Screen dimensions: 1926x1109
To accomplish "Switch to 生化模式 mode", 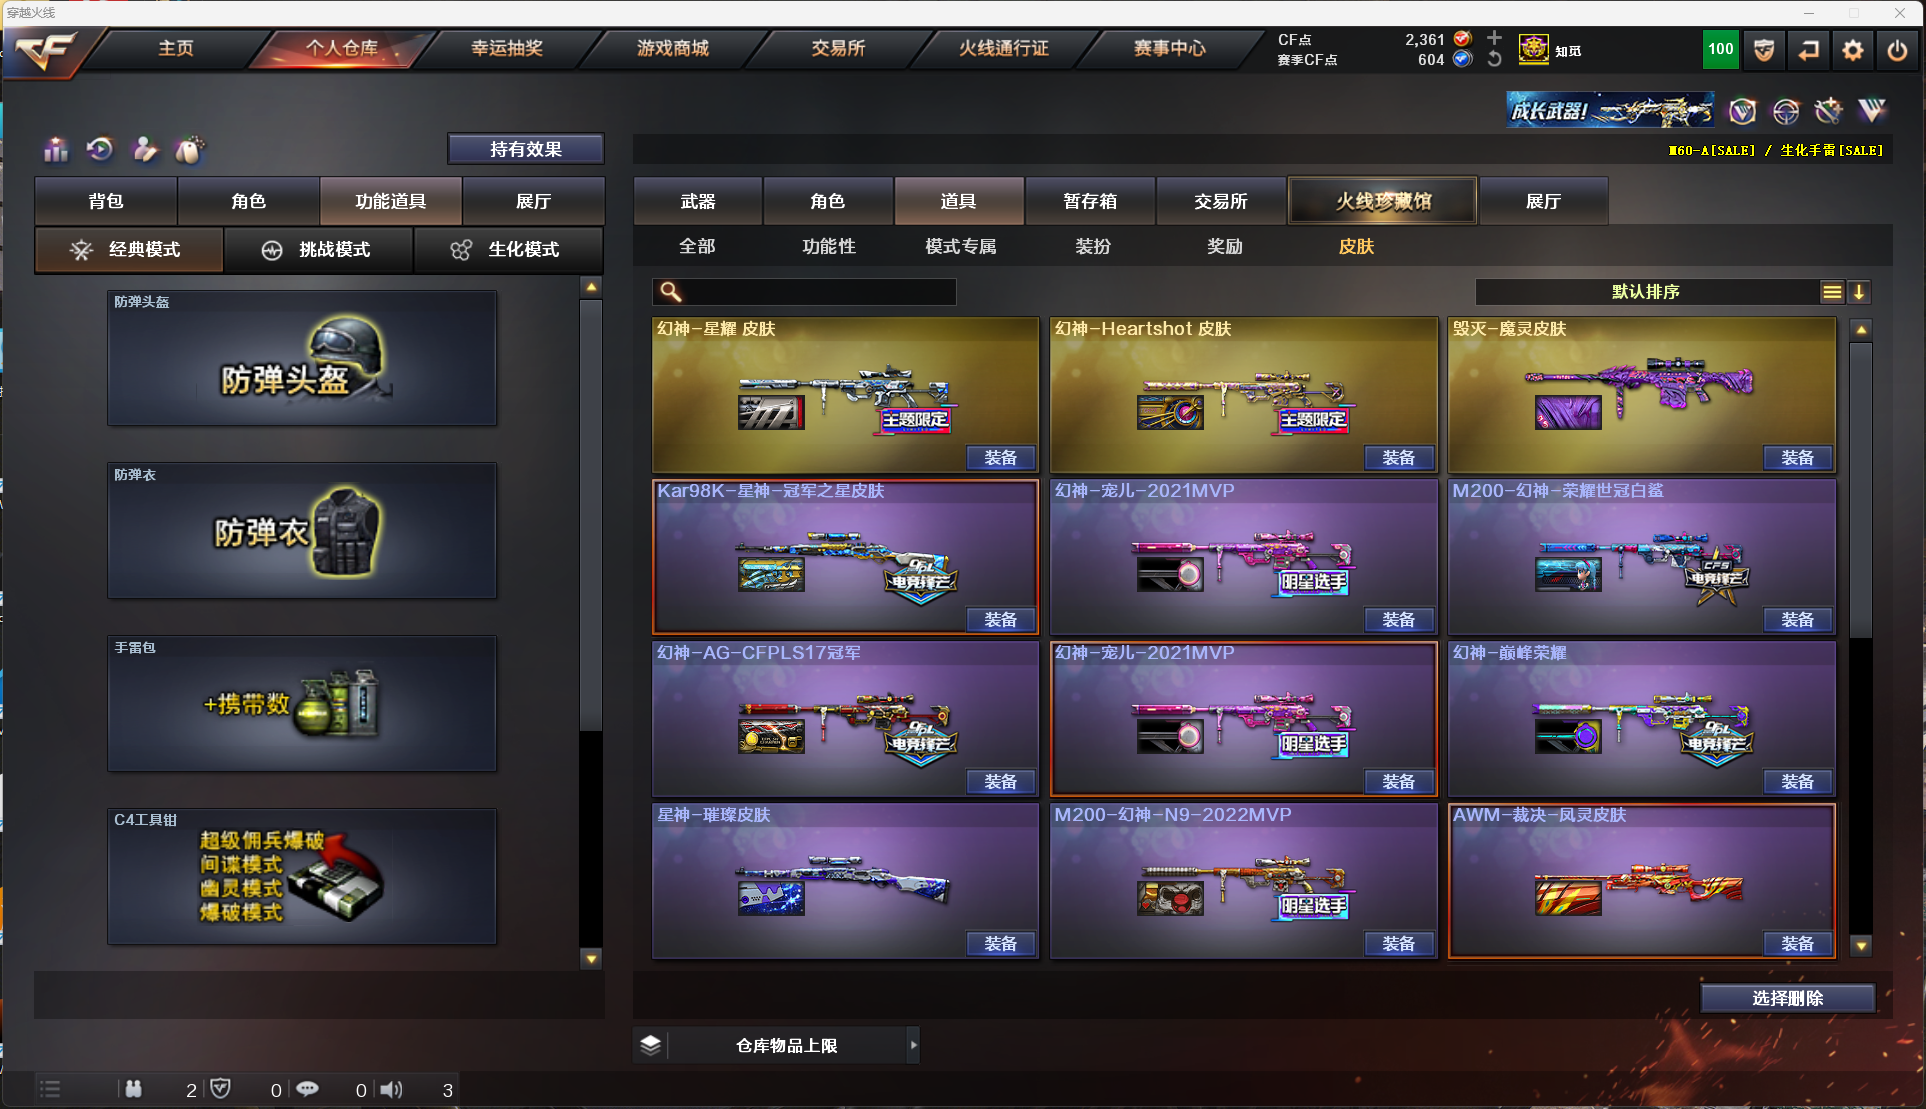I will point(508,249).
